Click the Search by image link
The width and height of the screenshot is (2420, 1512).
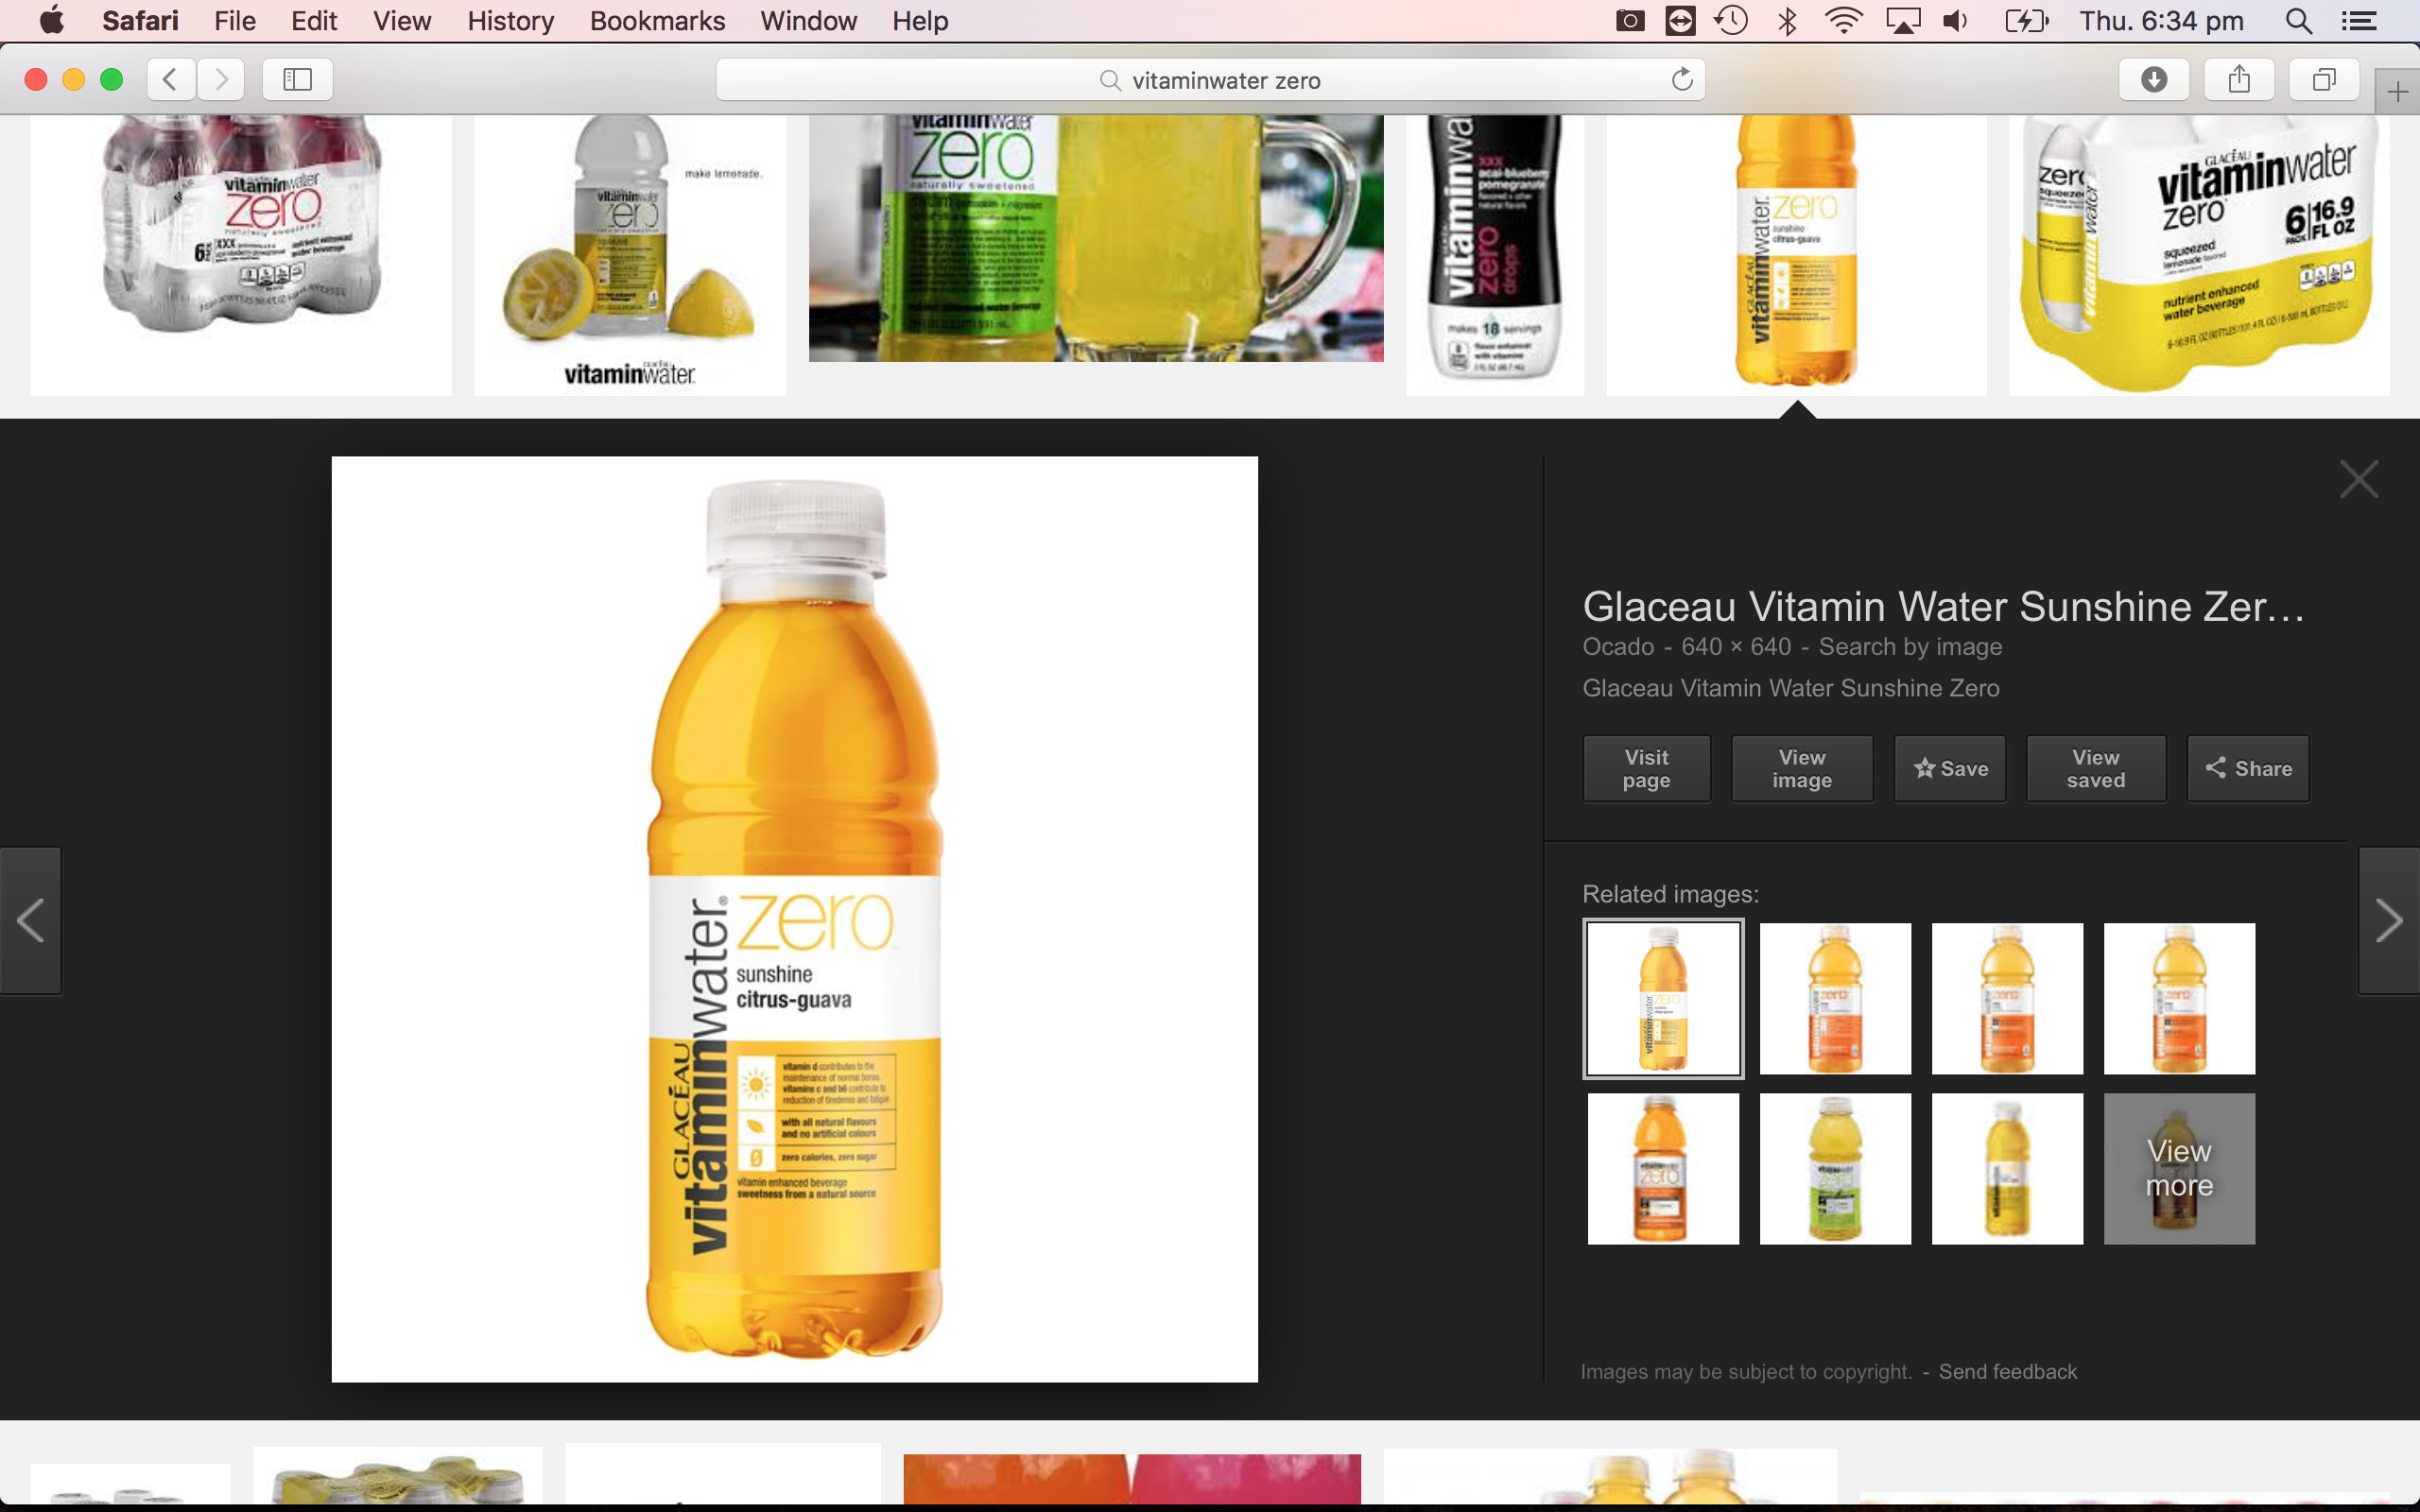point(1910,647)
